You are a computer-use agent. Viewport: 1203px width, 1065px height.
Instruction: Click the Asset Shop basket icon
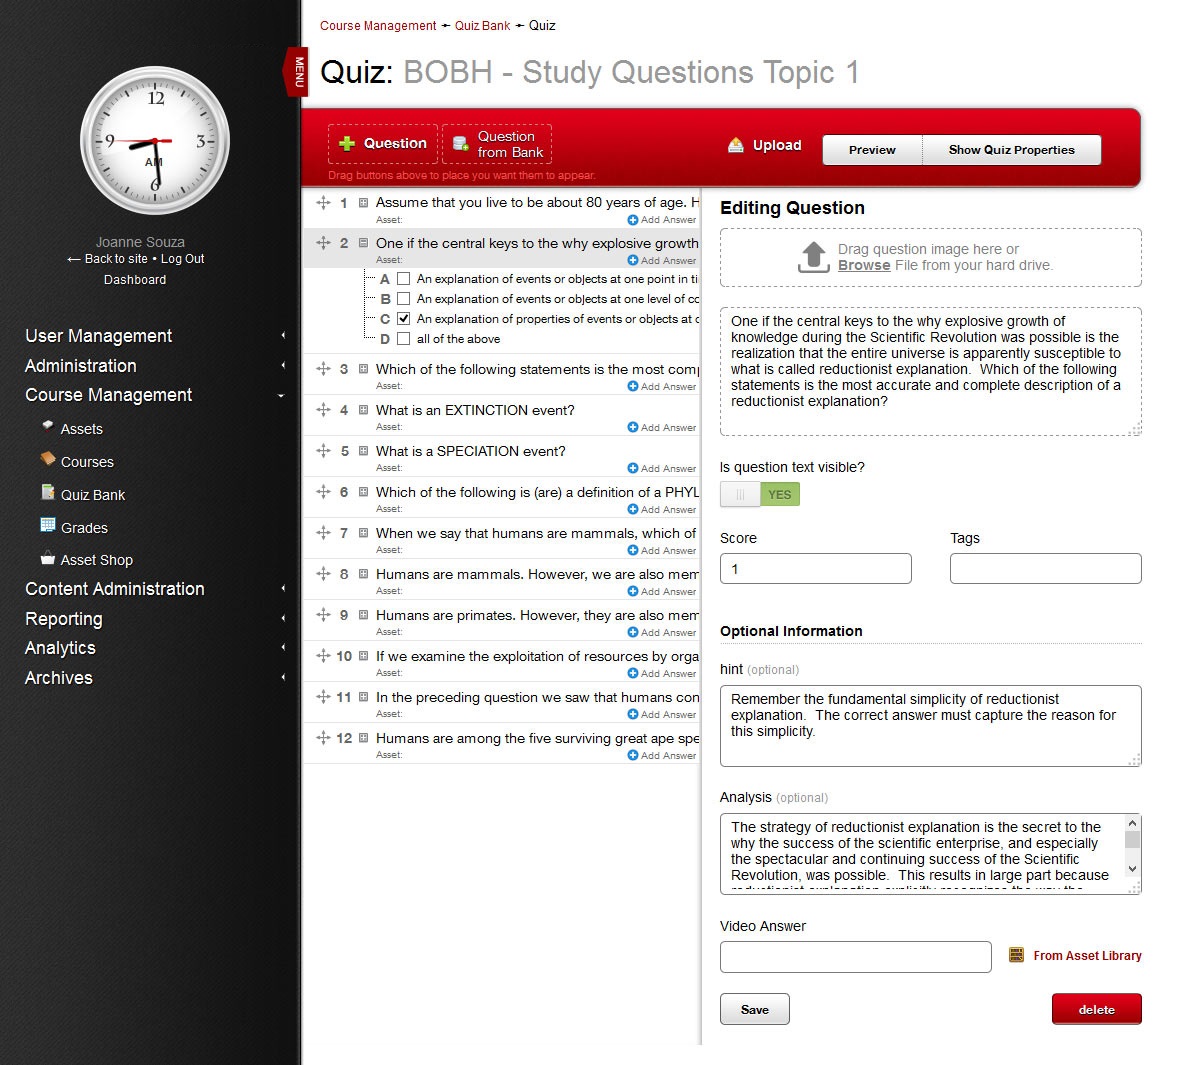[x=47, y=558]
